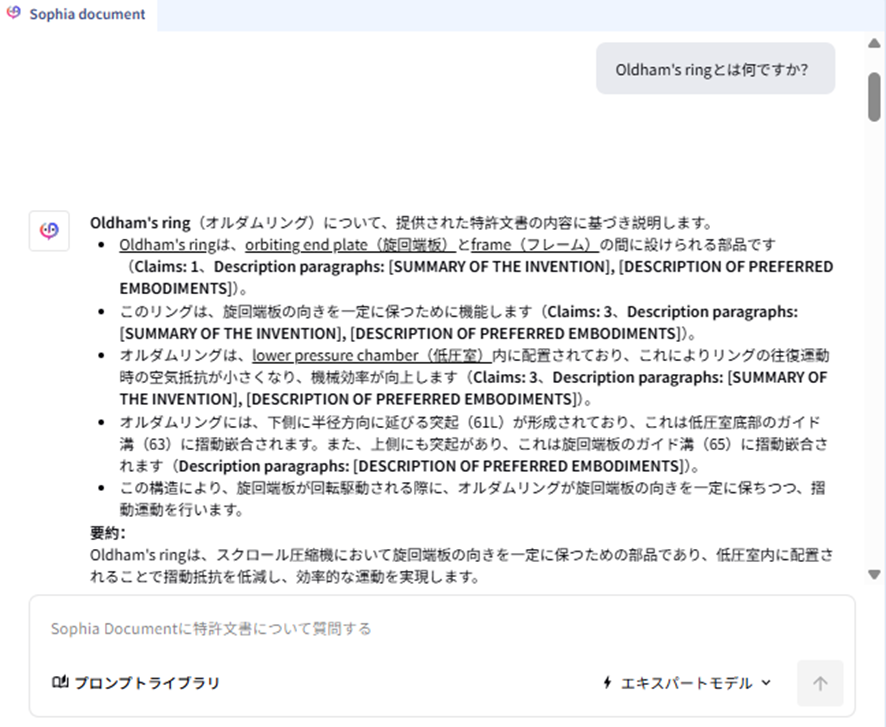Click the vertical scrollbar thumb
886x727 pixels.
(874, 97)
